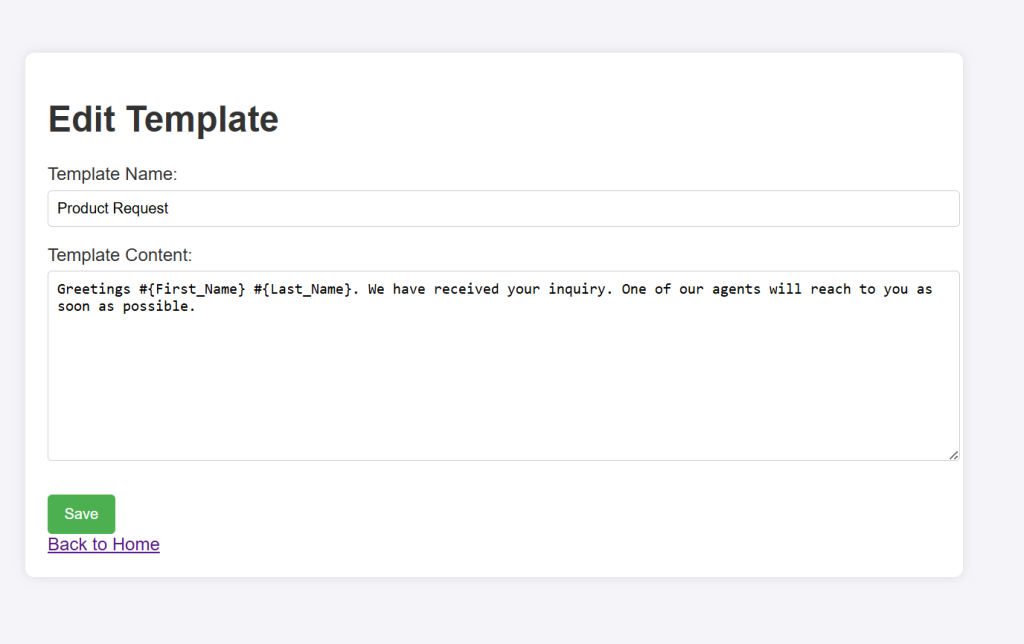Click the "Template Content:" label
This screenshot has height=644, width=1024.
(x=120, y=255)
